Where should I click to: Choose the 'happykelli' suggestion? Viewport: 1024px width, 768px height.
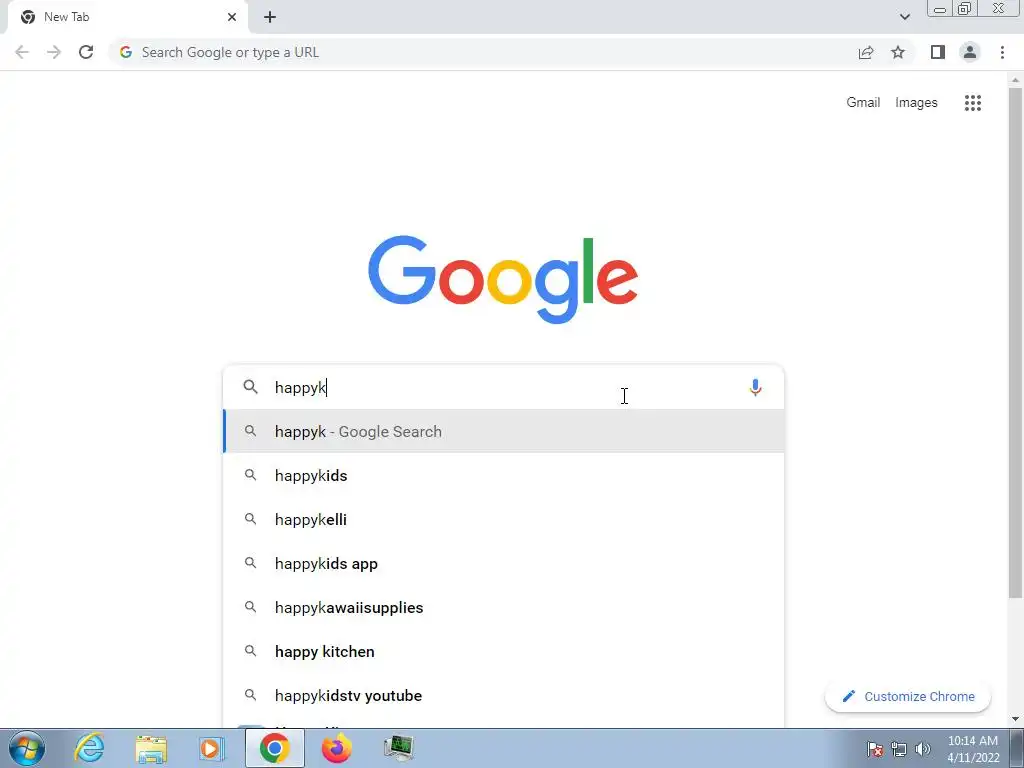pyautogui.click(x=504, y=519)
